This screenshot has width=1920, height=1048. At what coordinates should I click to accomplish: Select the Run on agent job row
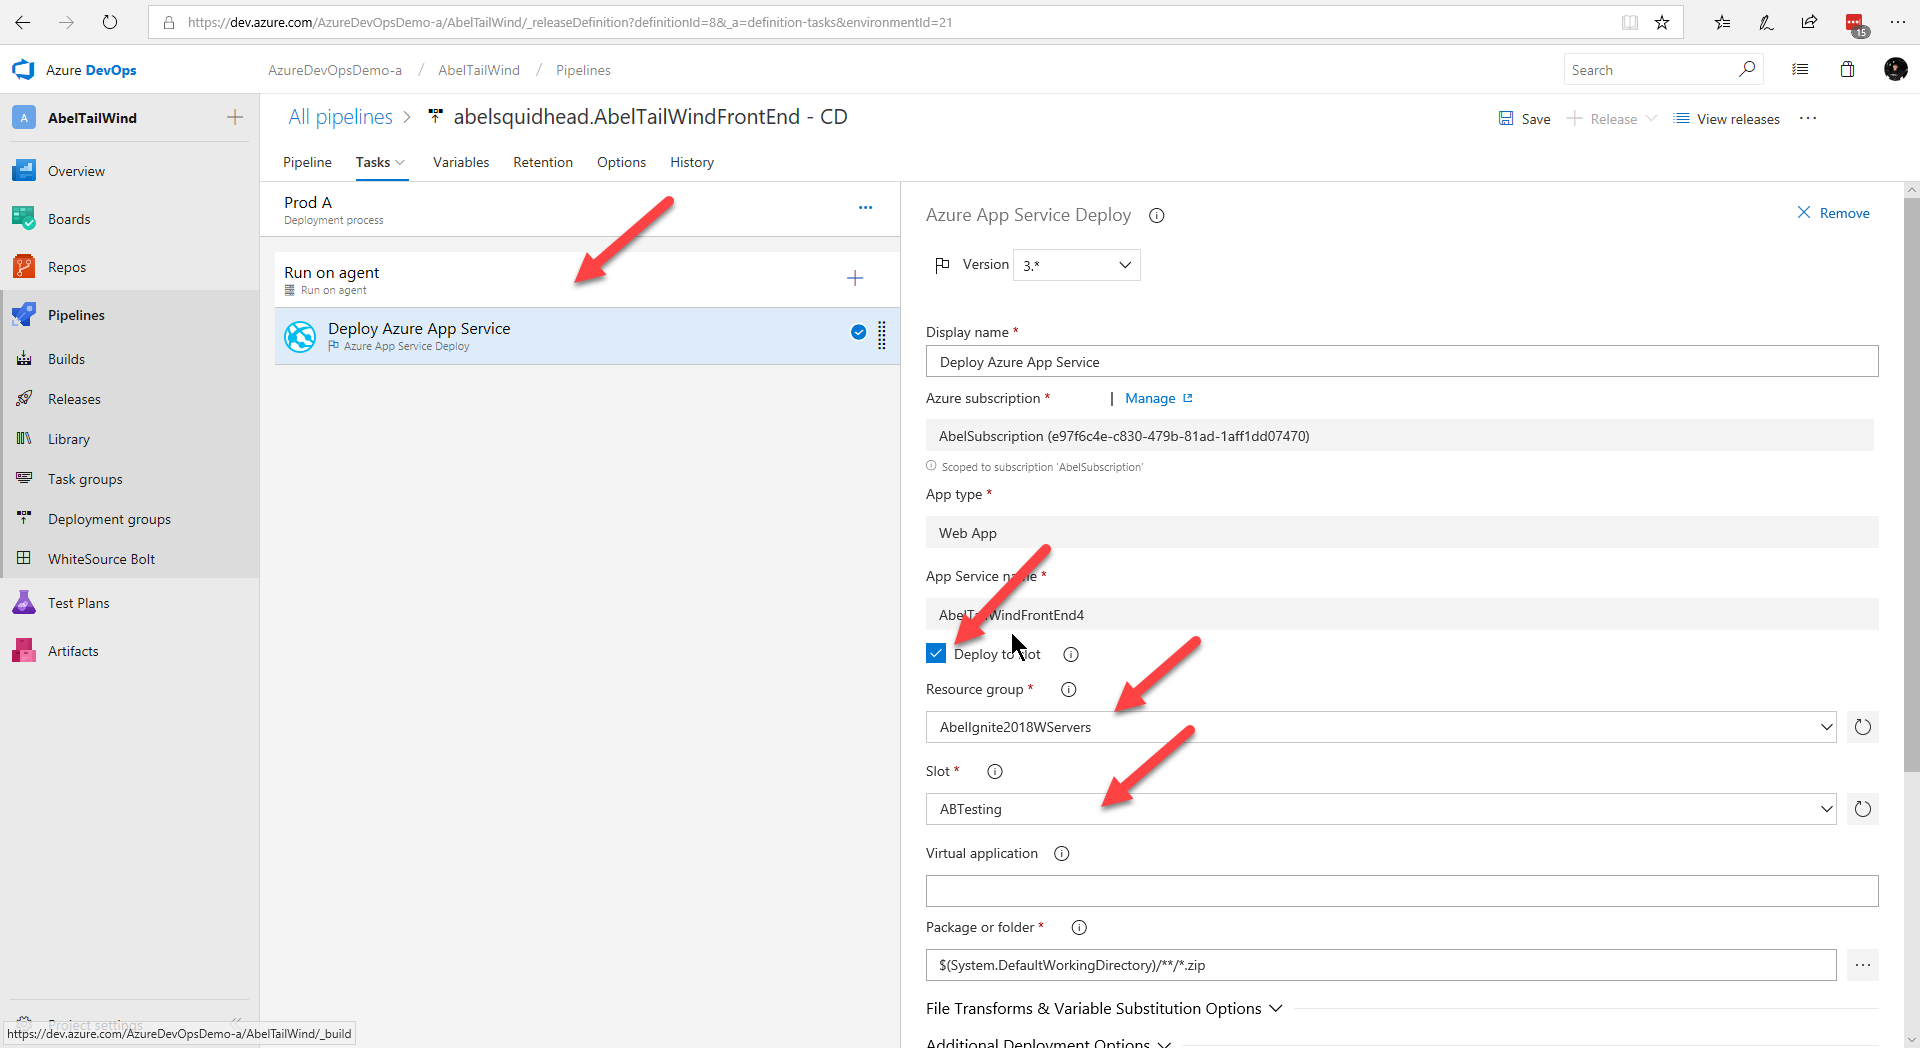pyautogui.click(x=587, y=279)
